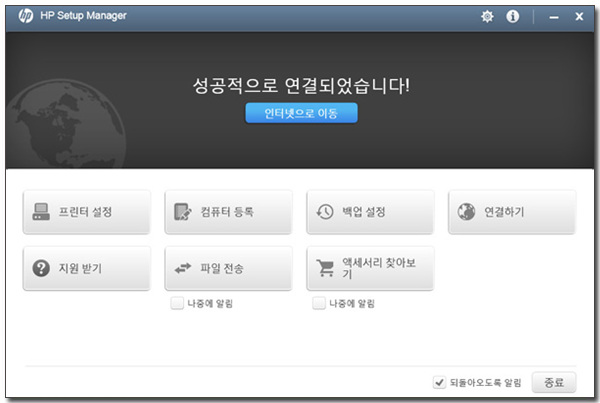The height and width of the screenshot is (403, 600).
Task: Select the 백업 설정 clock icon
Action: (x=325, y=212)
